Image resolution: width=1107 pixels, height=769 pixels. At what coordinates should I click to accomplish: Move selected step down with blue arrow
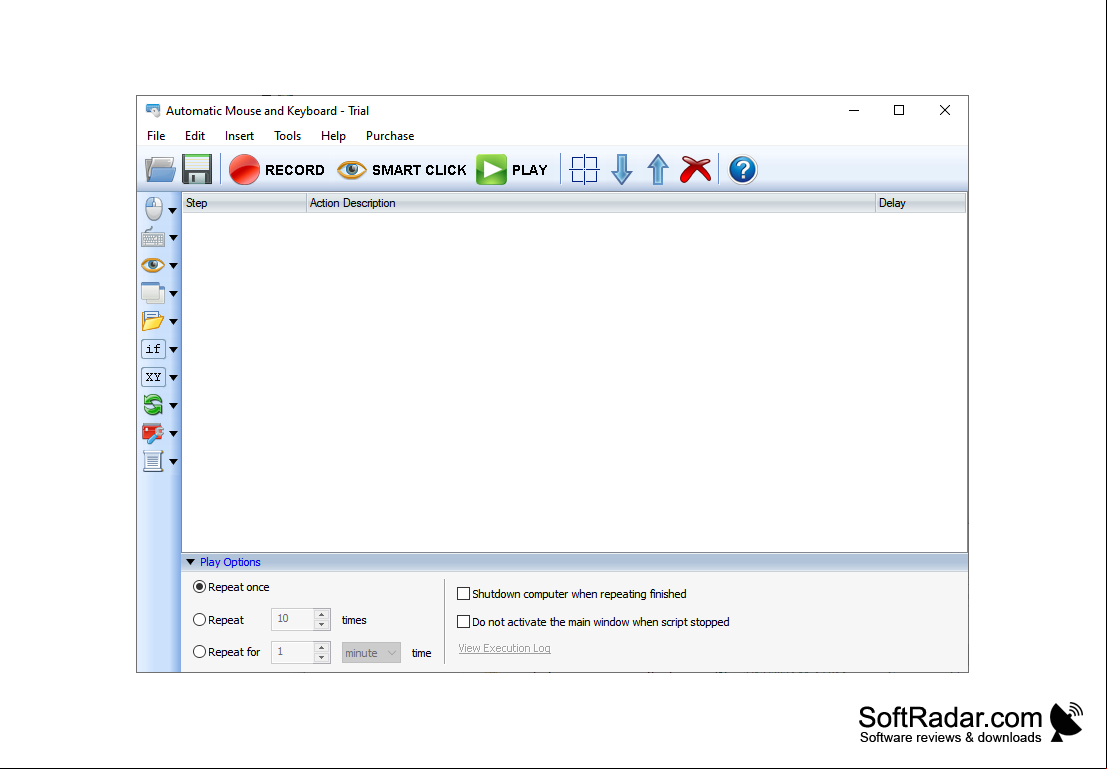[x=621, y=170]
